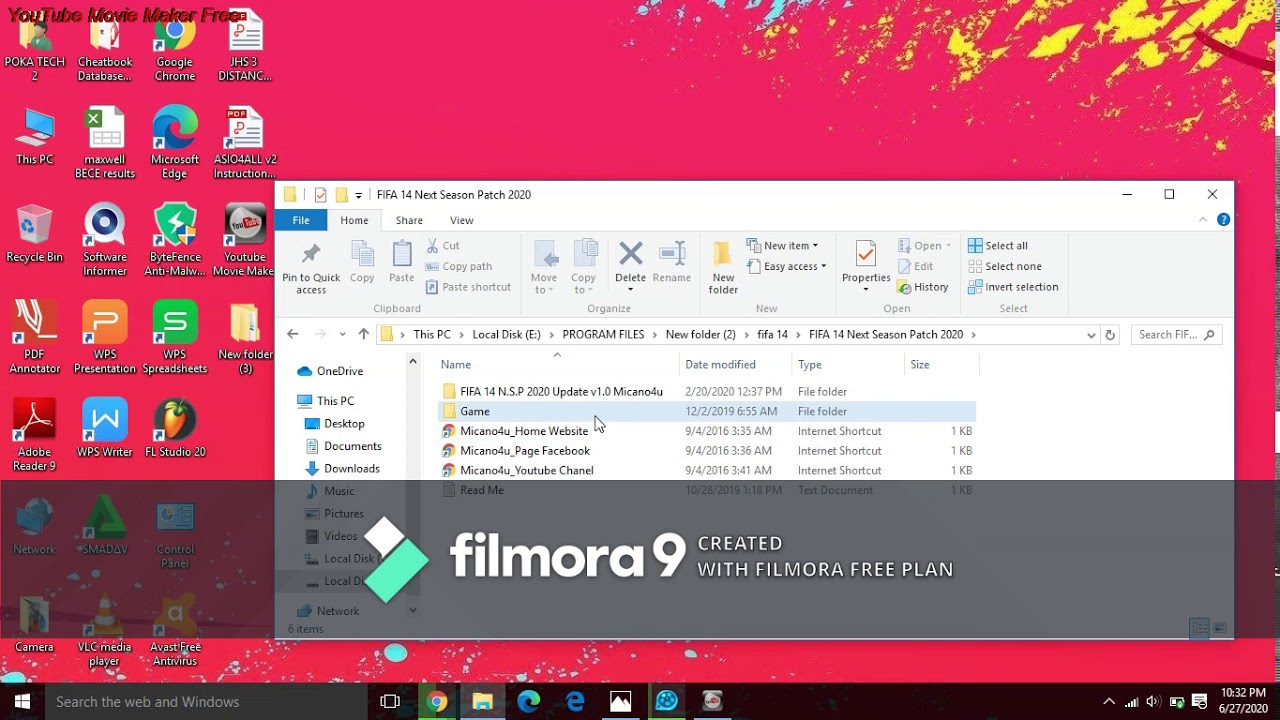Click Invert selection
This screenshot has width=1280, height=720.
1013,287
